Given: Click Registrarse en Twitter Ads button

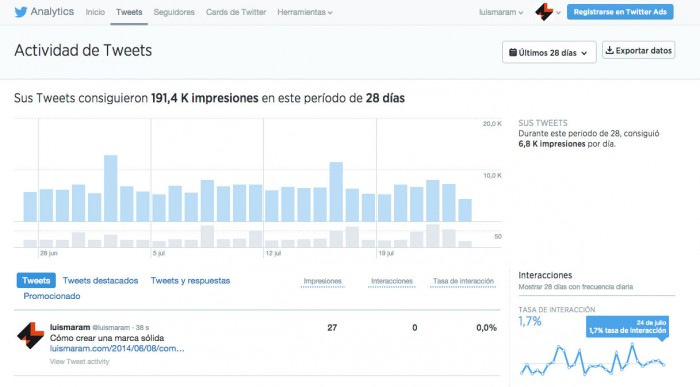Looking at the screenshot, I should click(x=620, y=12).
